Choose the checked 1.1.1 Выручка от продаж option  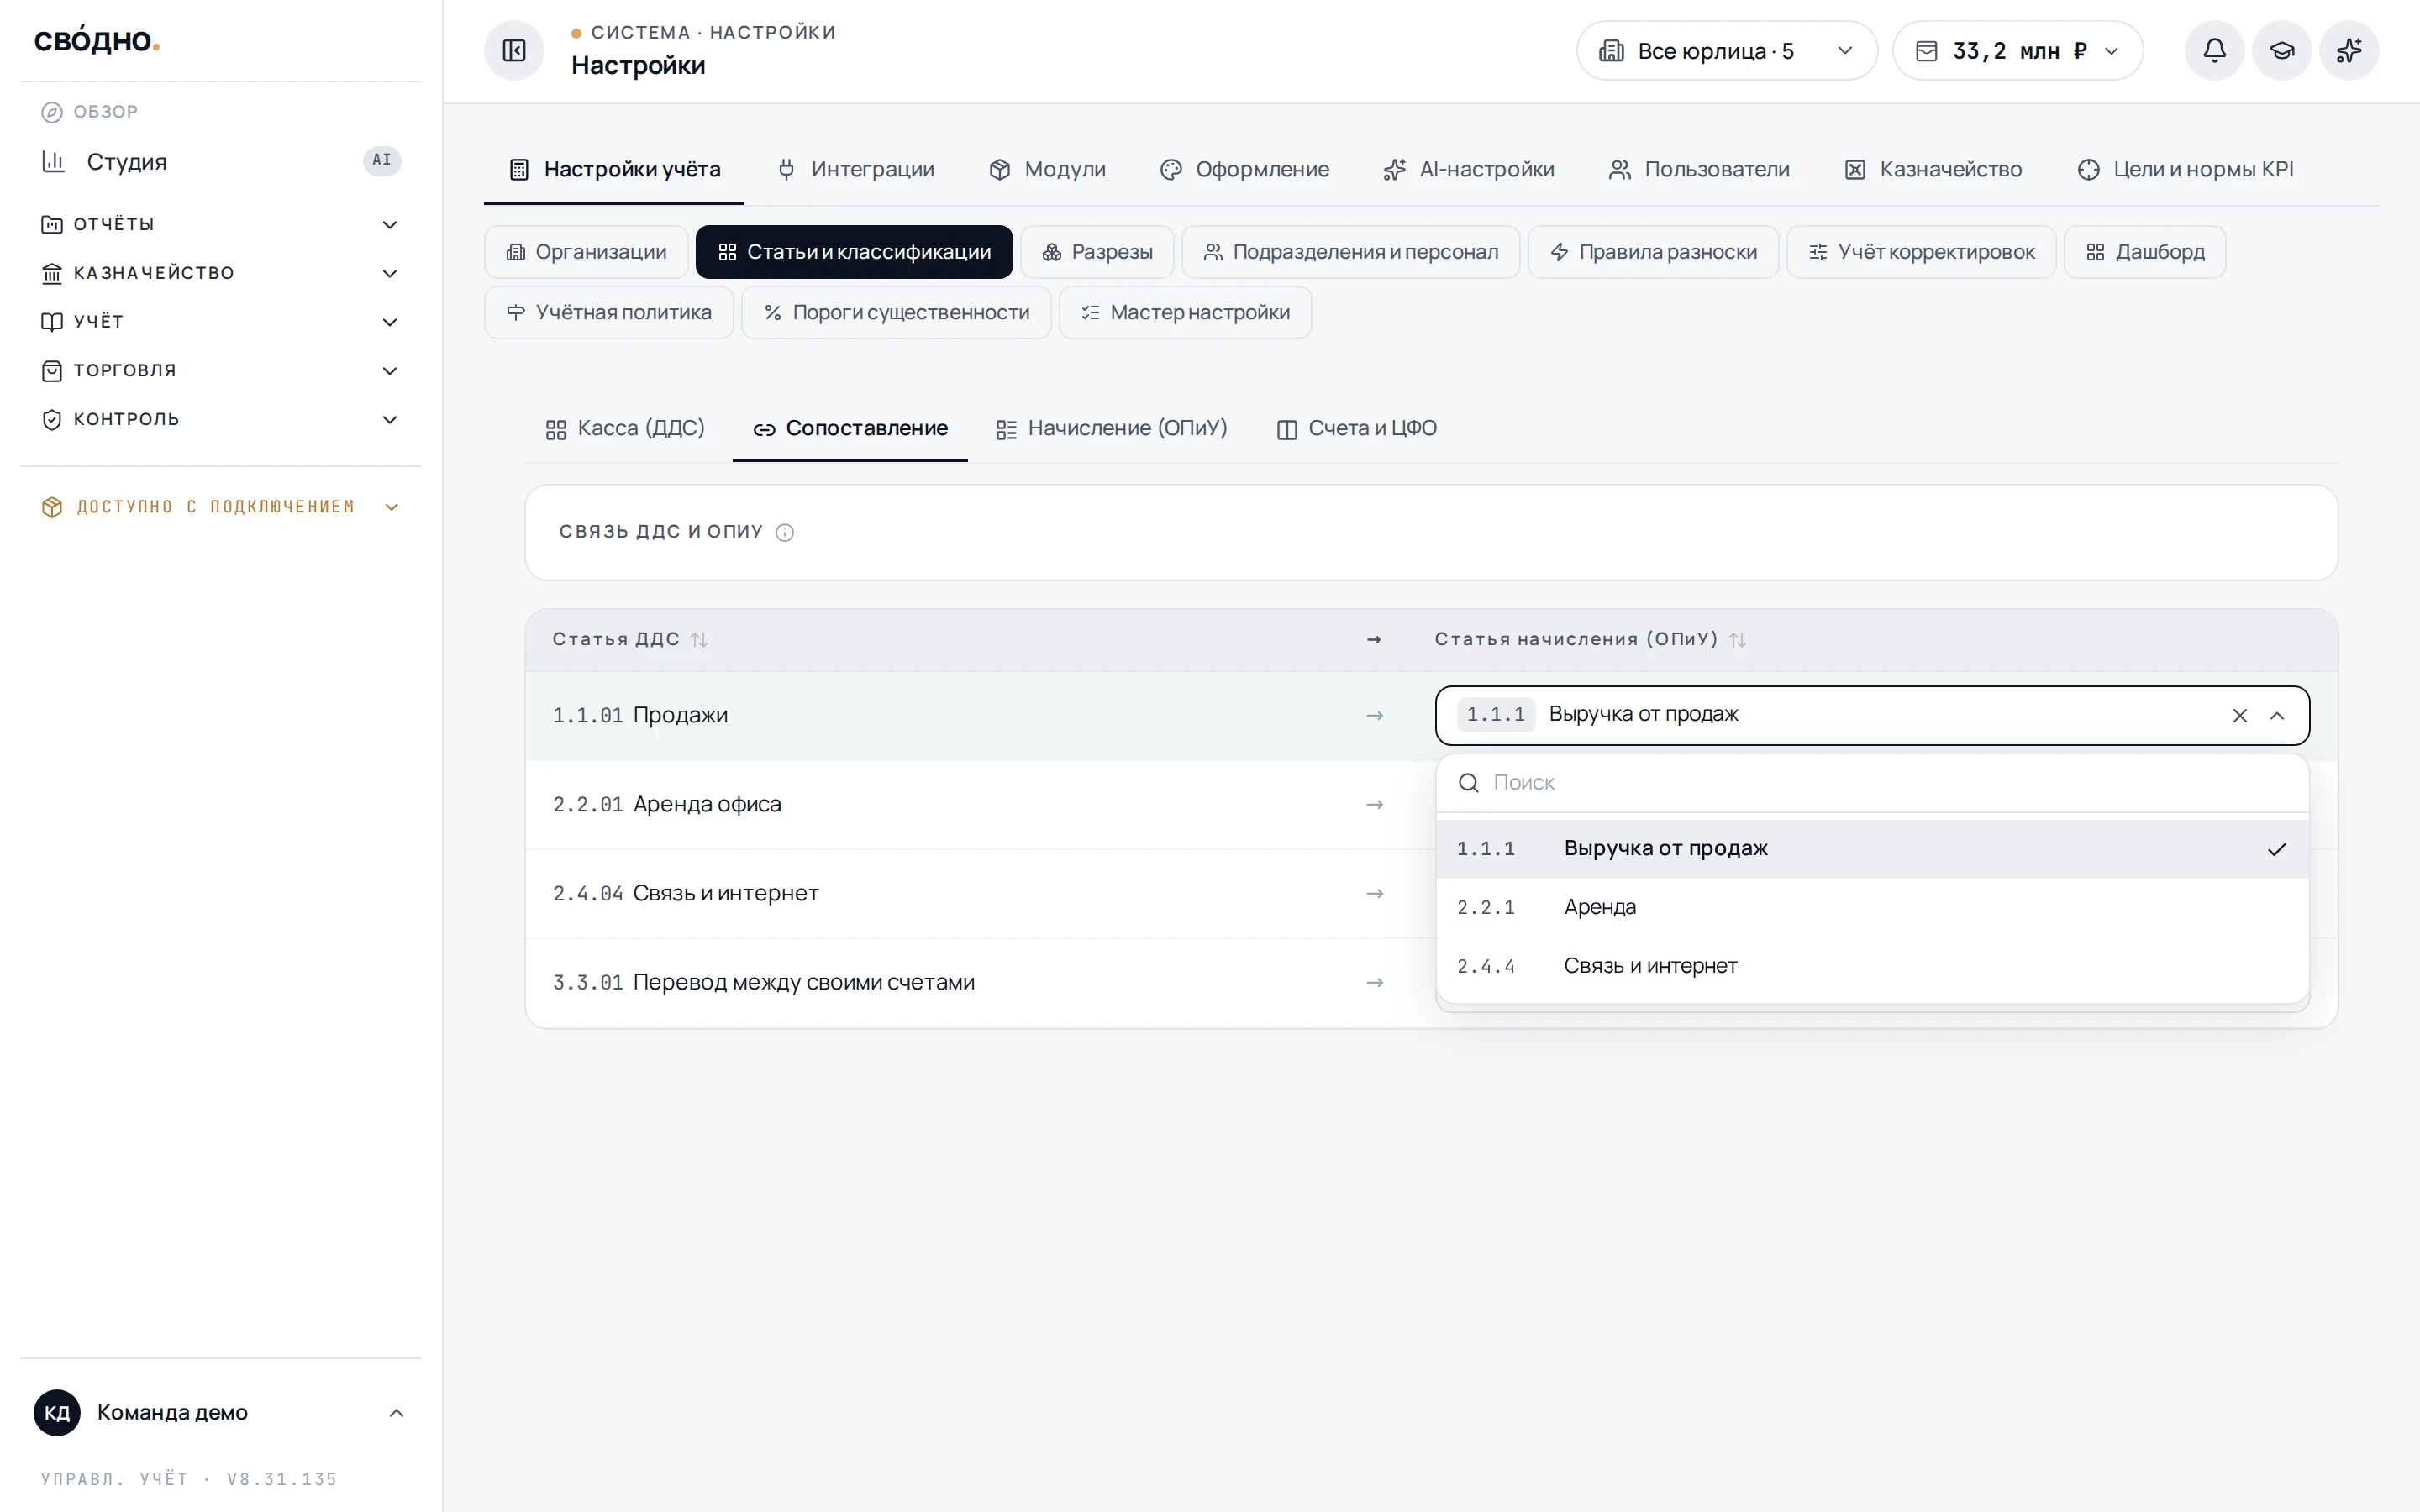[1872, 849]
